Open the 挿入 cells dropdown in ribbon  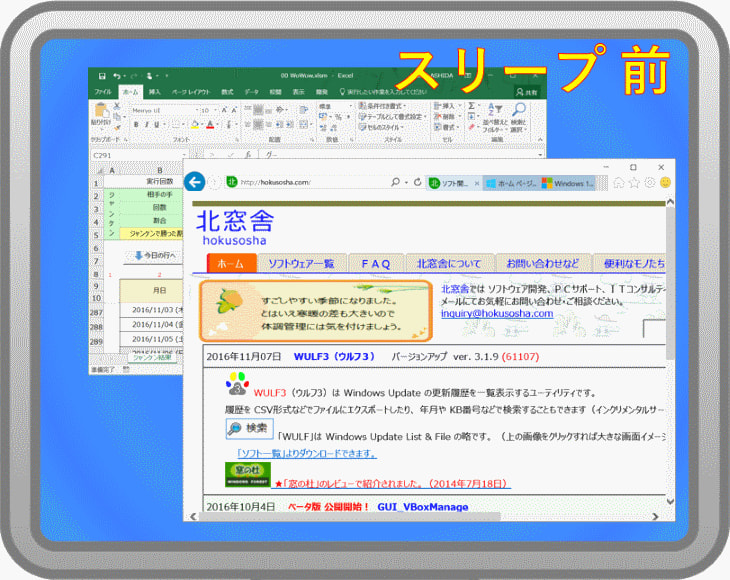(x=447, y=106)
